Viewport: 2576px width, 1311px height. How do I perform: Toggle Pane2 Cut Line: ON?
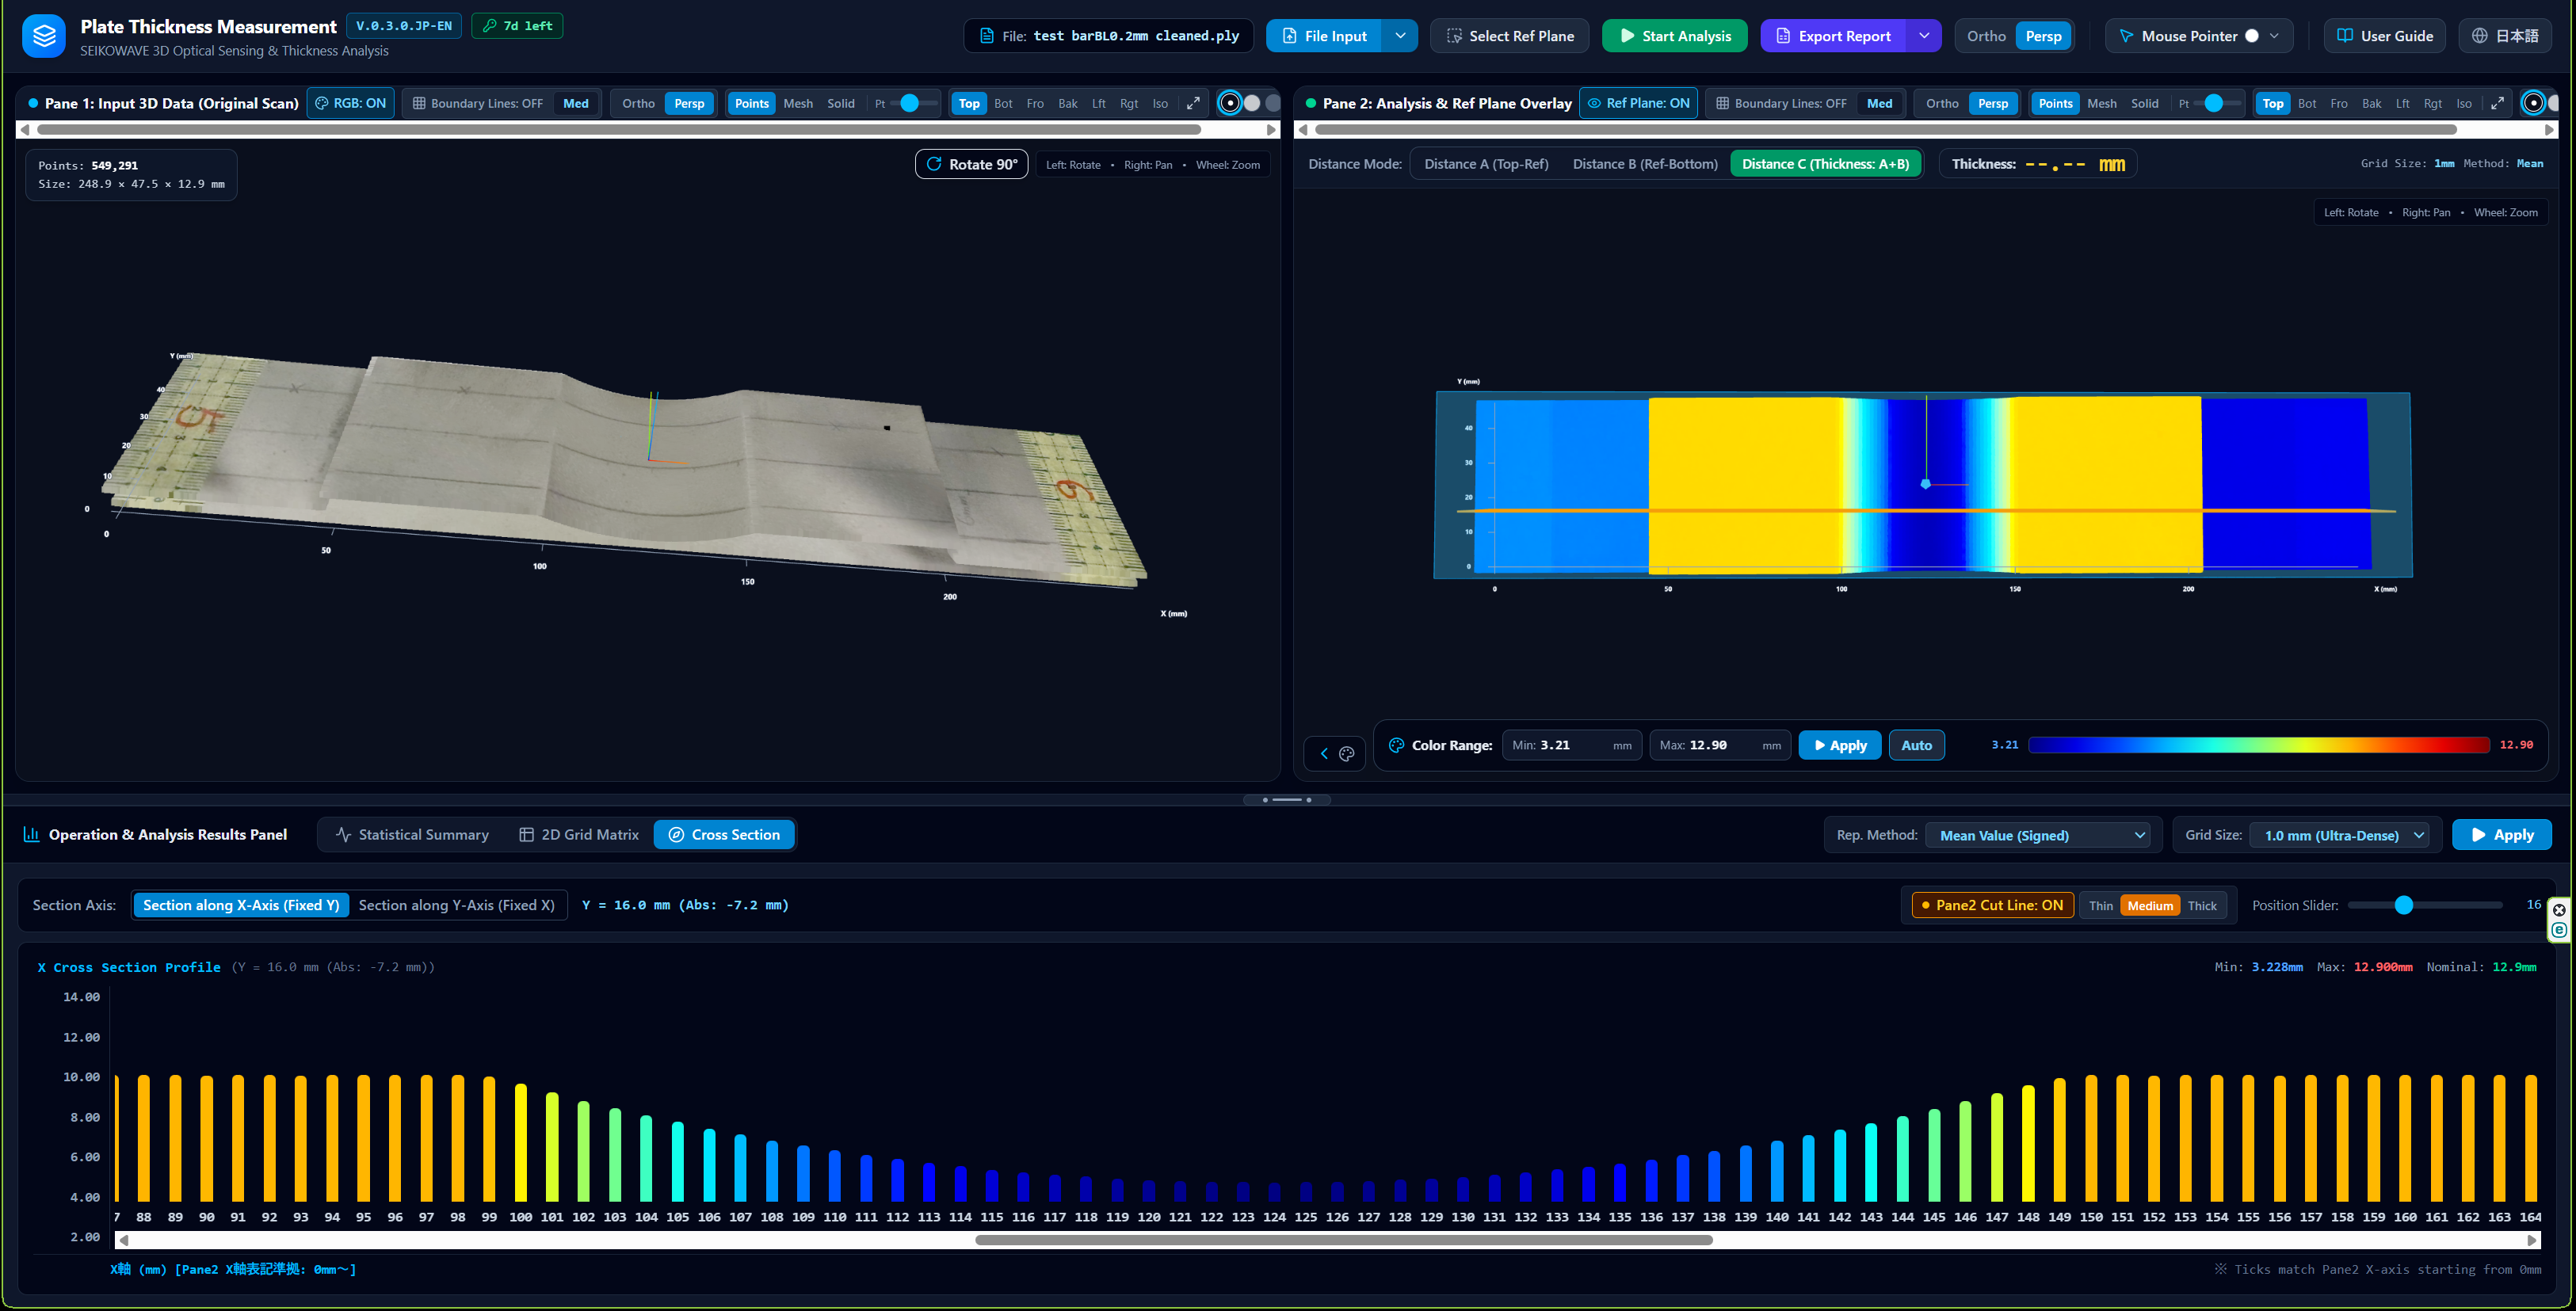click(x=1992, y=905)
